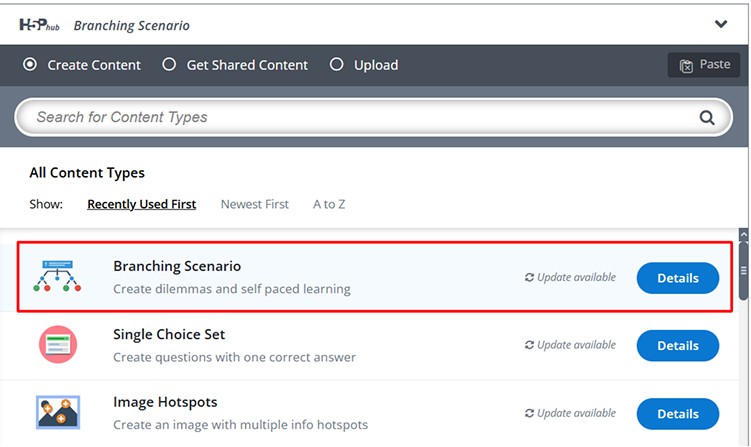751x447 pixels.
Task: Select the Upload radio button
Action: tap(337, 64)
